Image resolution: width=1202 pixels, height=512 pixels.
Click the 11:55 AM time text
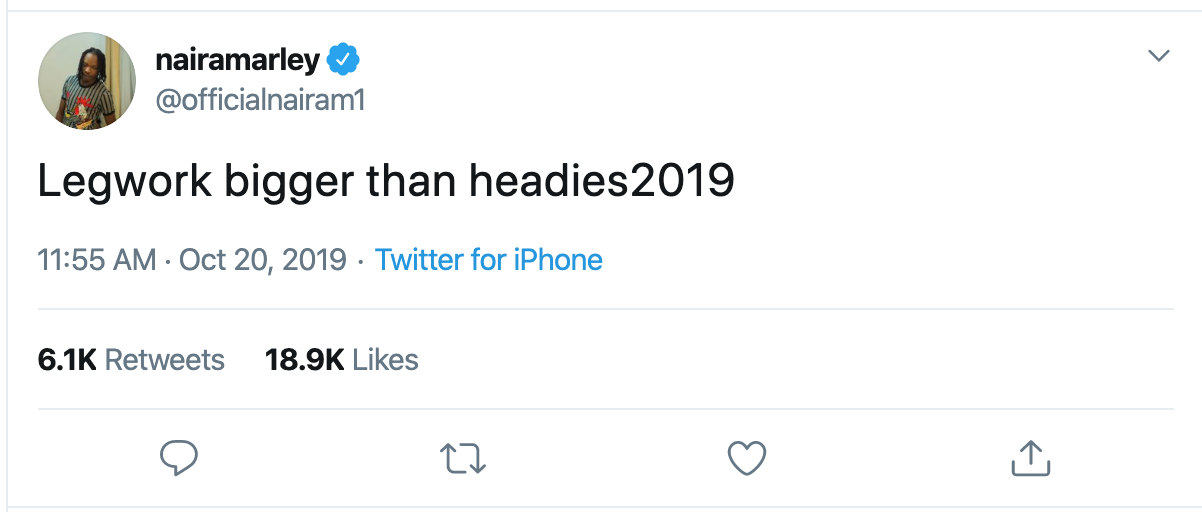pos(96,261)
